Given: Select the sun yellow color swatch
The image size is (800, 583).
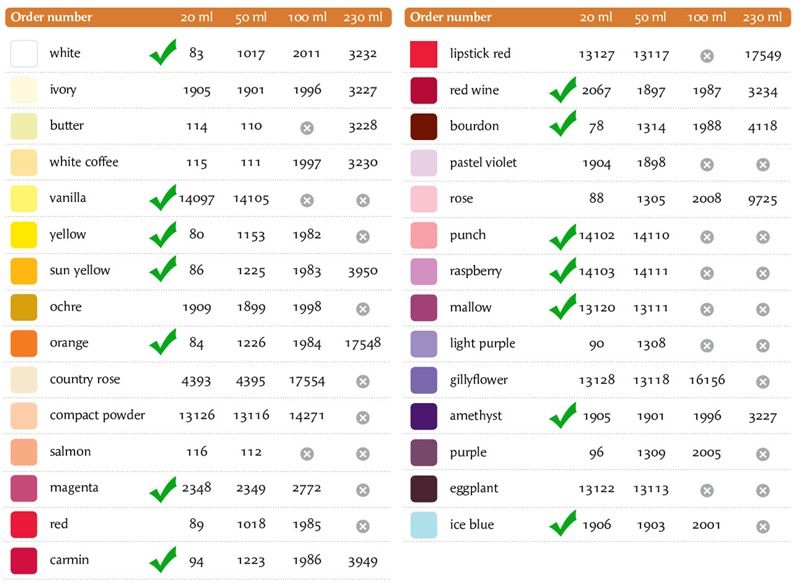Looking at the screenshot, I should pyautogui.click(x=24, y=271).
